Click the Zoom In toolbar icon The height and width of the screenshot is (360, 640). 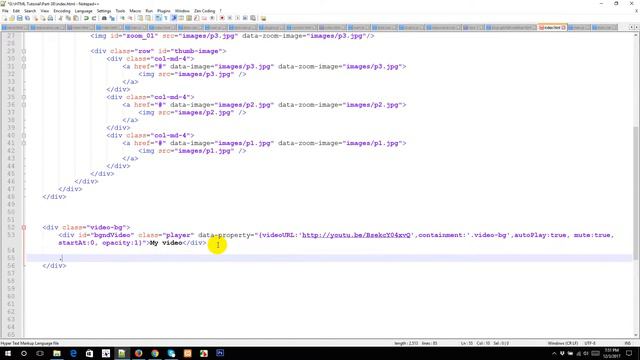[122, 18]
